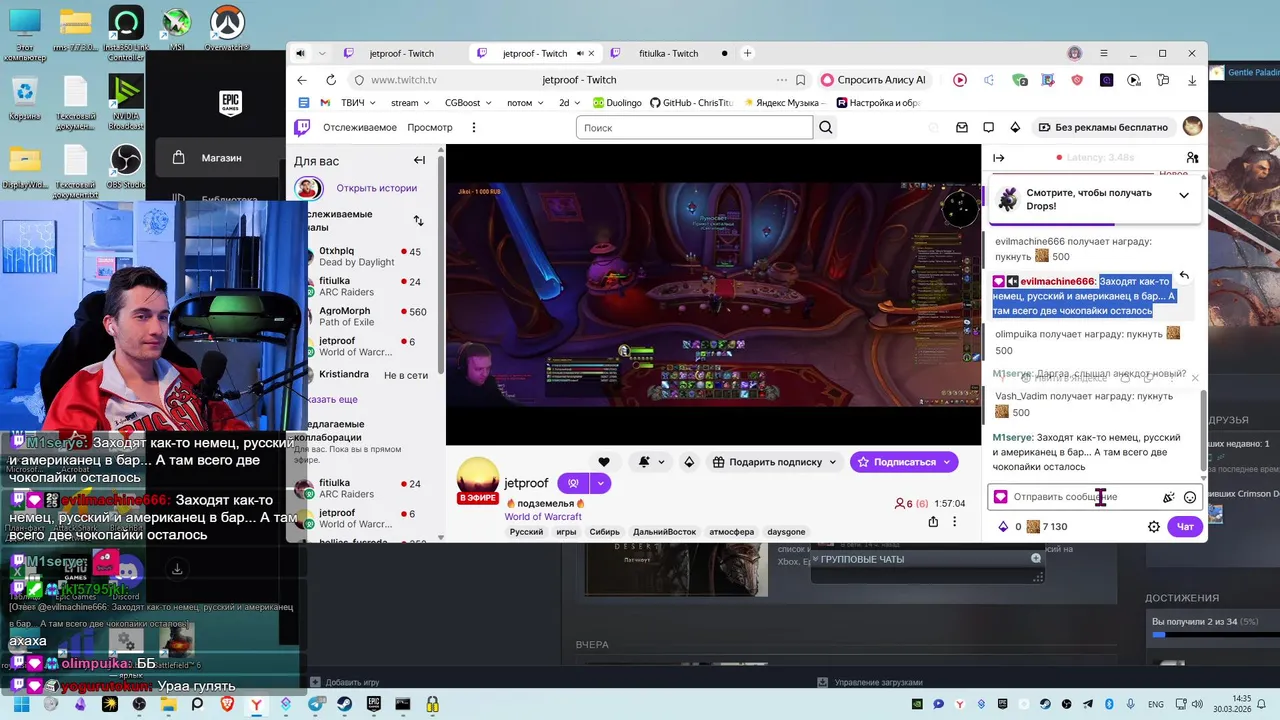Open the emoji picker in chat input
1280x720 pixels.
coord(1190,497)
